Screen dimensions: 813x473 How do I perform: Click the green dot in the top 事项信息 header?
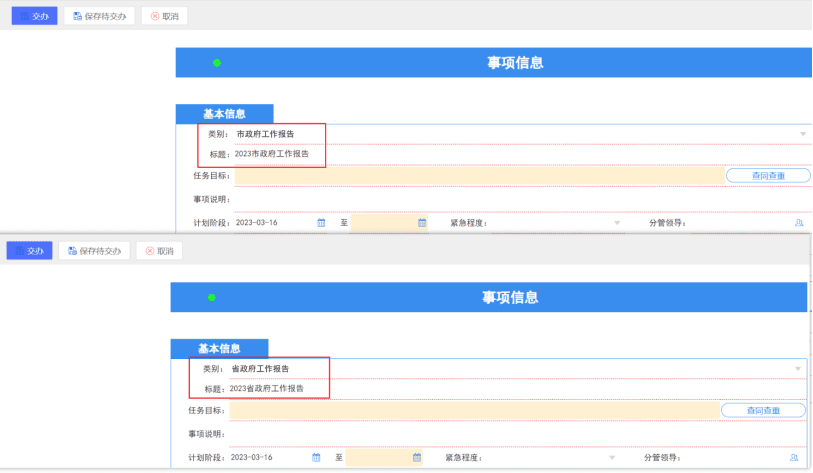(217, 63)
